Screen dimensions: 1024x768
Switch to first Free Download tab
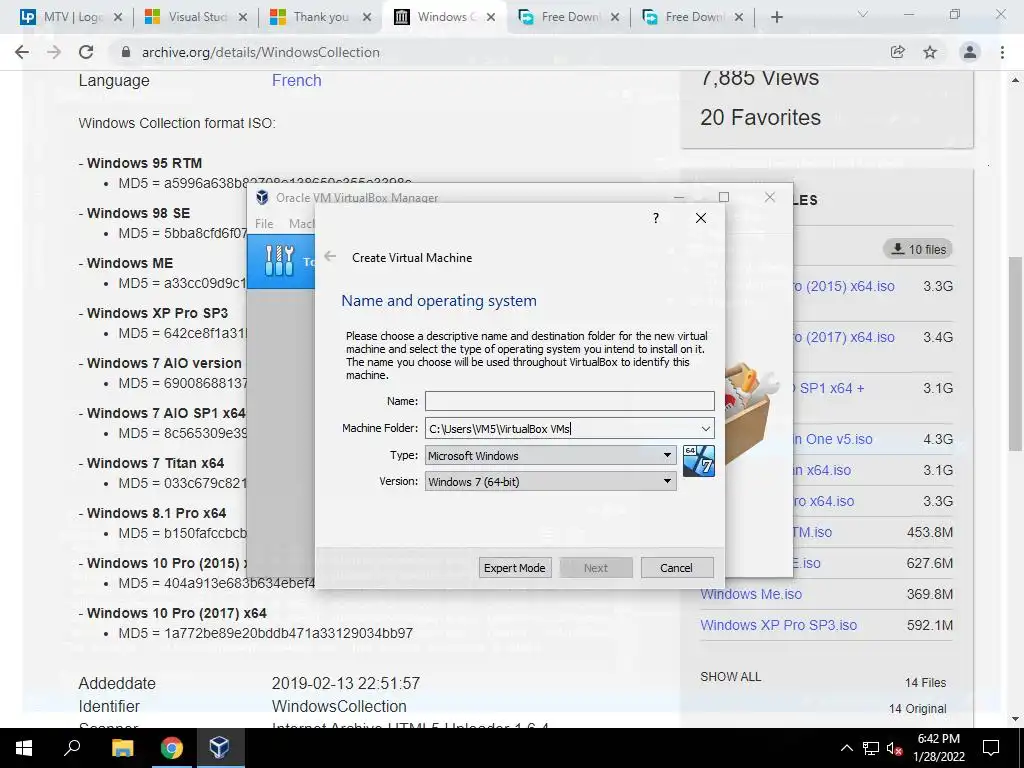coord(567,18)
